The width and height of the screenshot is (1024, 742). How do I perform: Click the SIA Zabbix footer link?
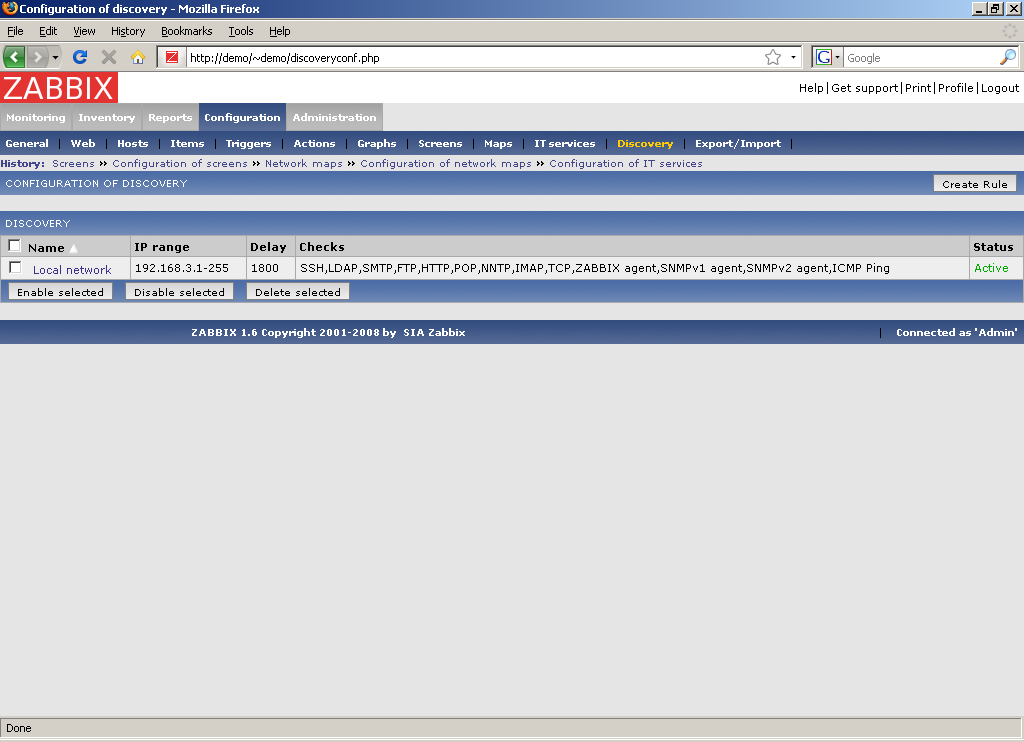tap(434, 332)
